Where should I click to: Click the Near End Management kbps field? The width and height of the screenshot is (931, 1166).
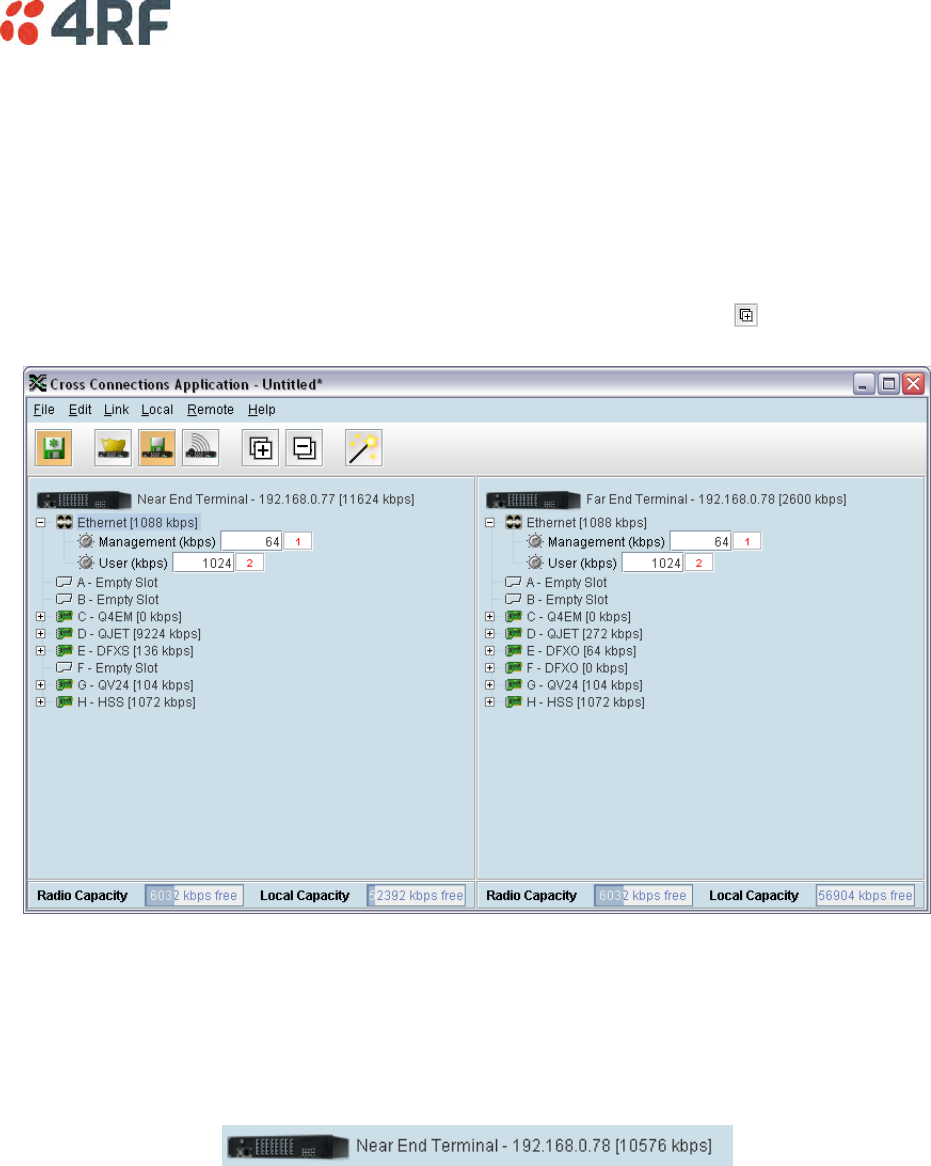coord(252,541)
